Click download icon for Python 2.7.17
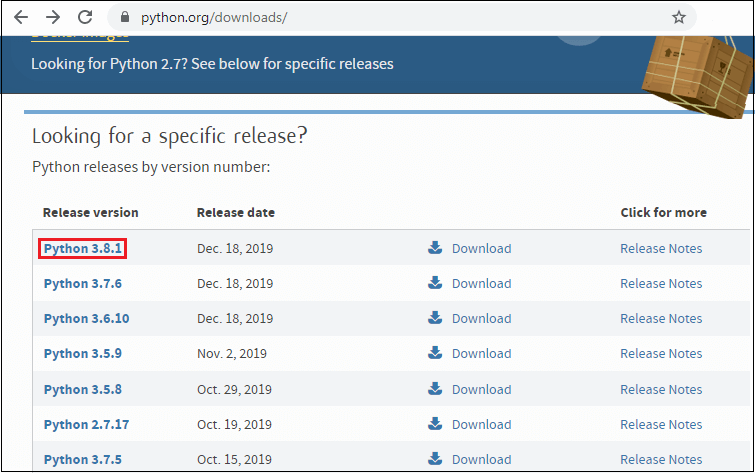This screenshot has height=473, width=755. [x=435, y=424]
